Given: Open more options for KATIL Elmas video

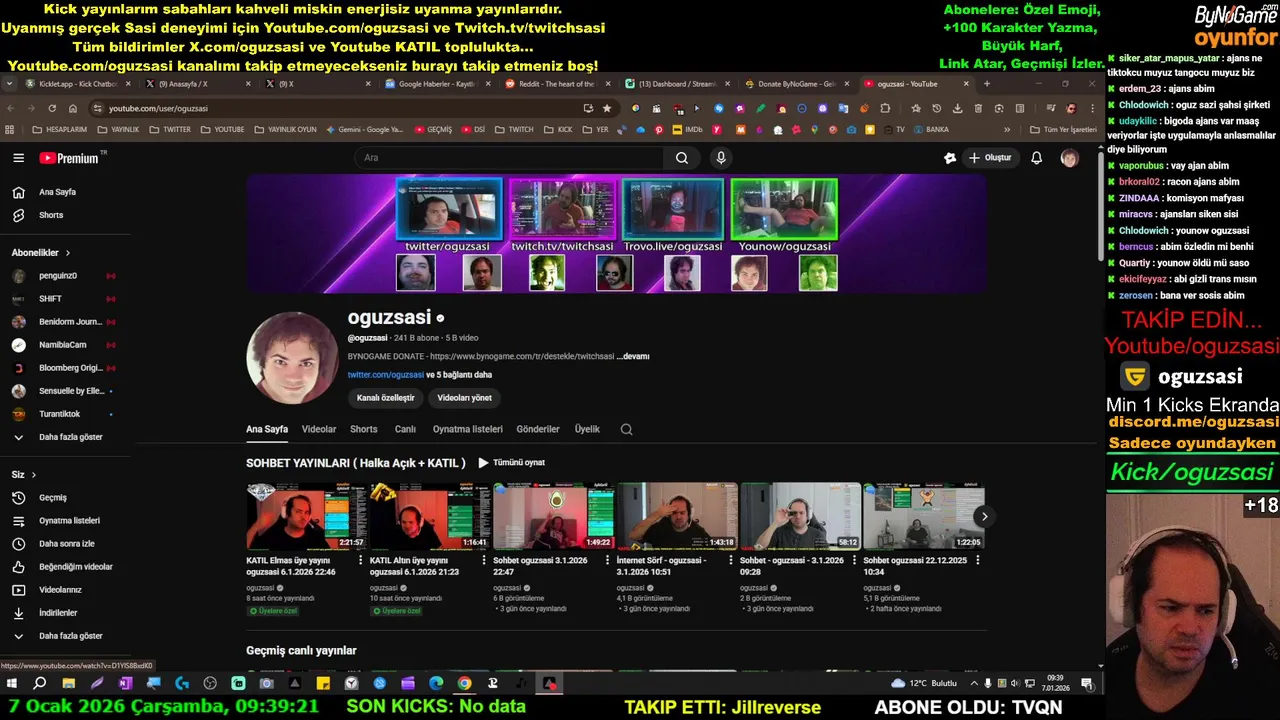Looking at the screenshot, I should tap(361, 561).
